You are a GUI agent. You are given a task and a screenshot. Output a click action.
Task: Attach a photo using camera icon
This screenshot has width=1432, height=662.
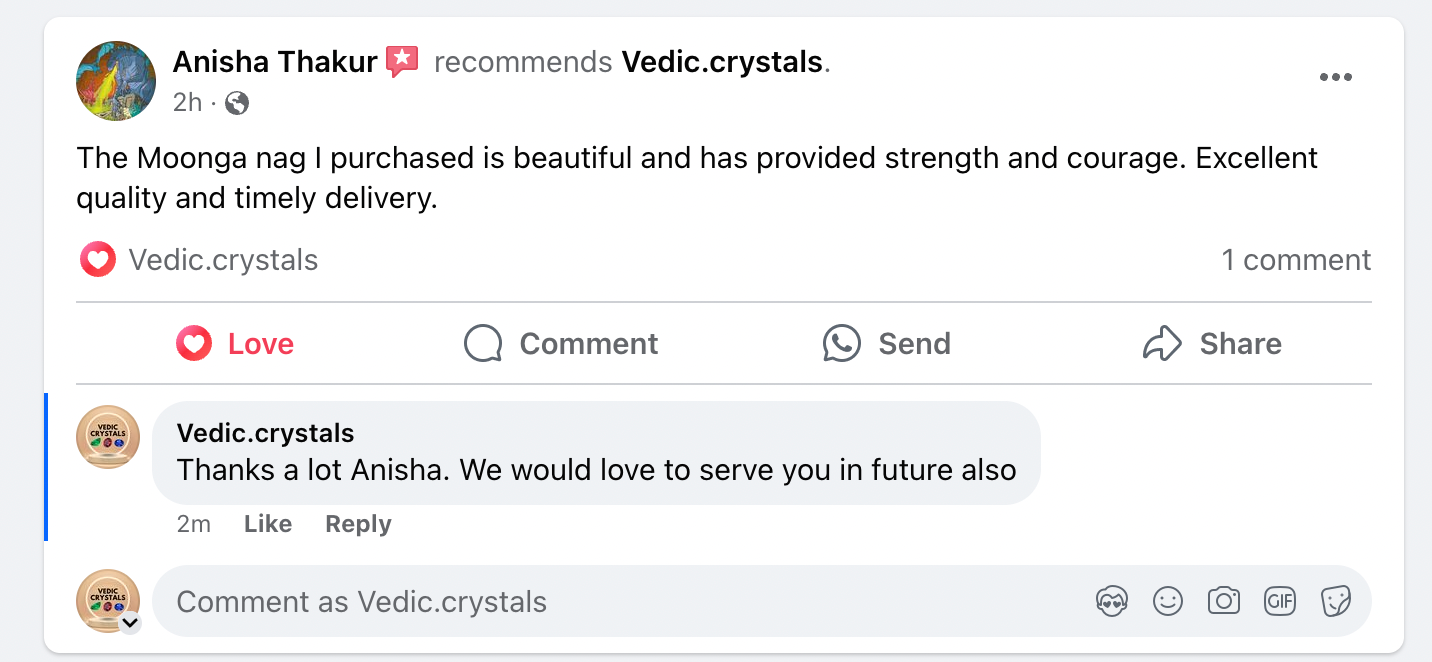(x=1224, y=601)
